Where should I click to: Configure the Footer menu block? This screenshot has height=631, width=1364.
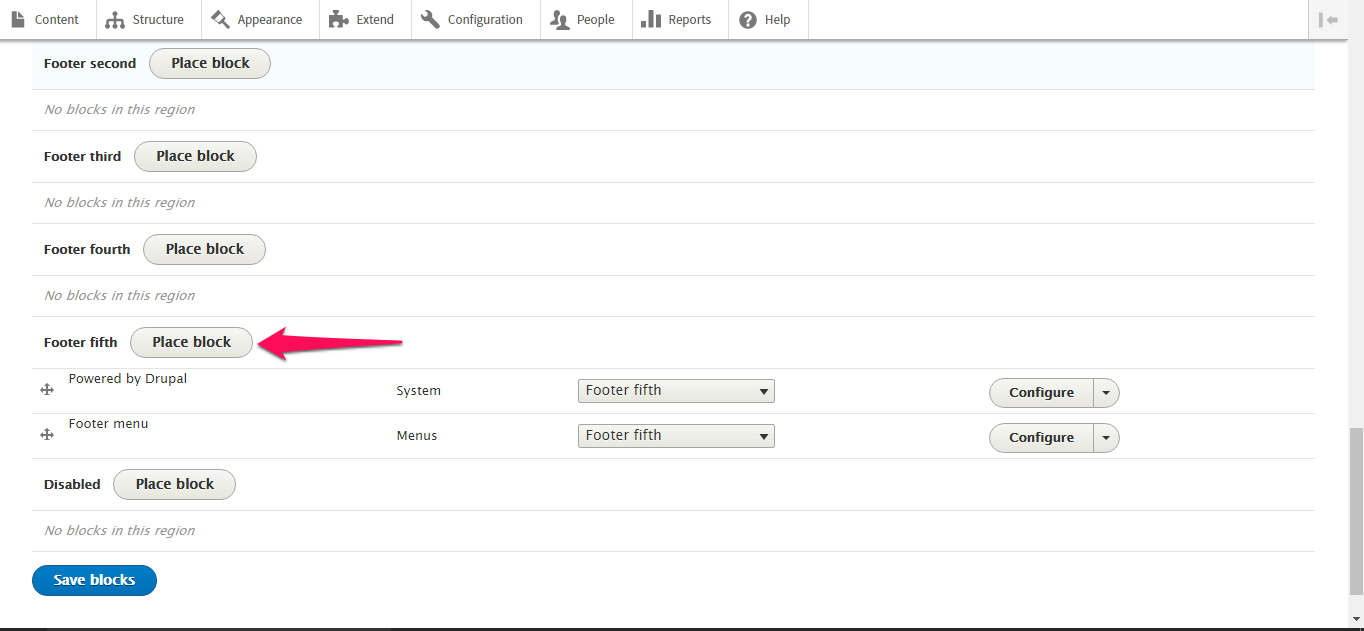[1041, 438]
